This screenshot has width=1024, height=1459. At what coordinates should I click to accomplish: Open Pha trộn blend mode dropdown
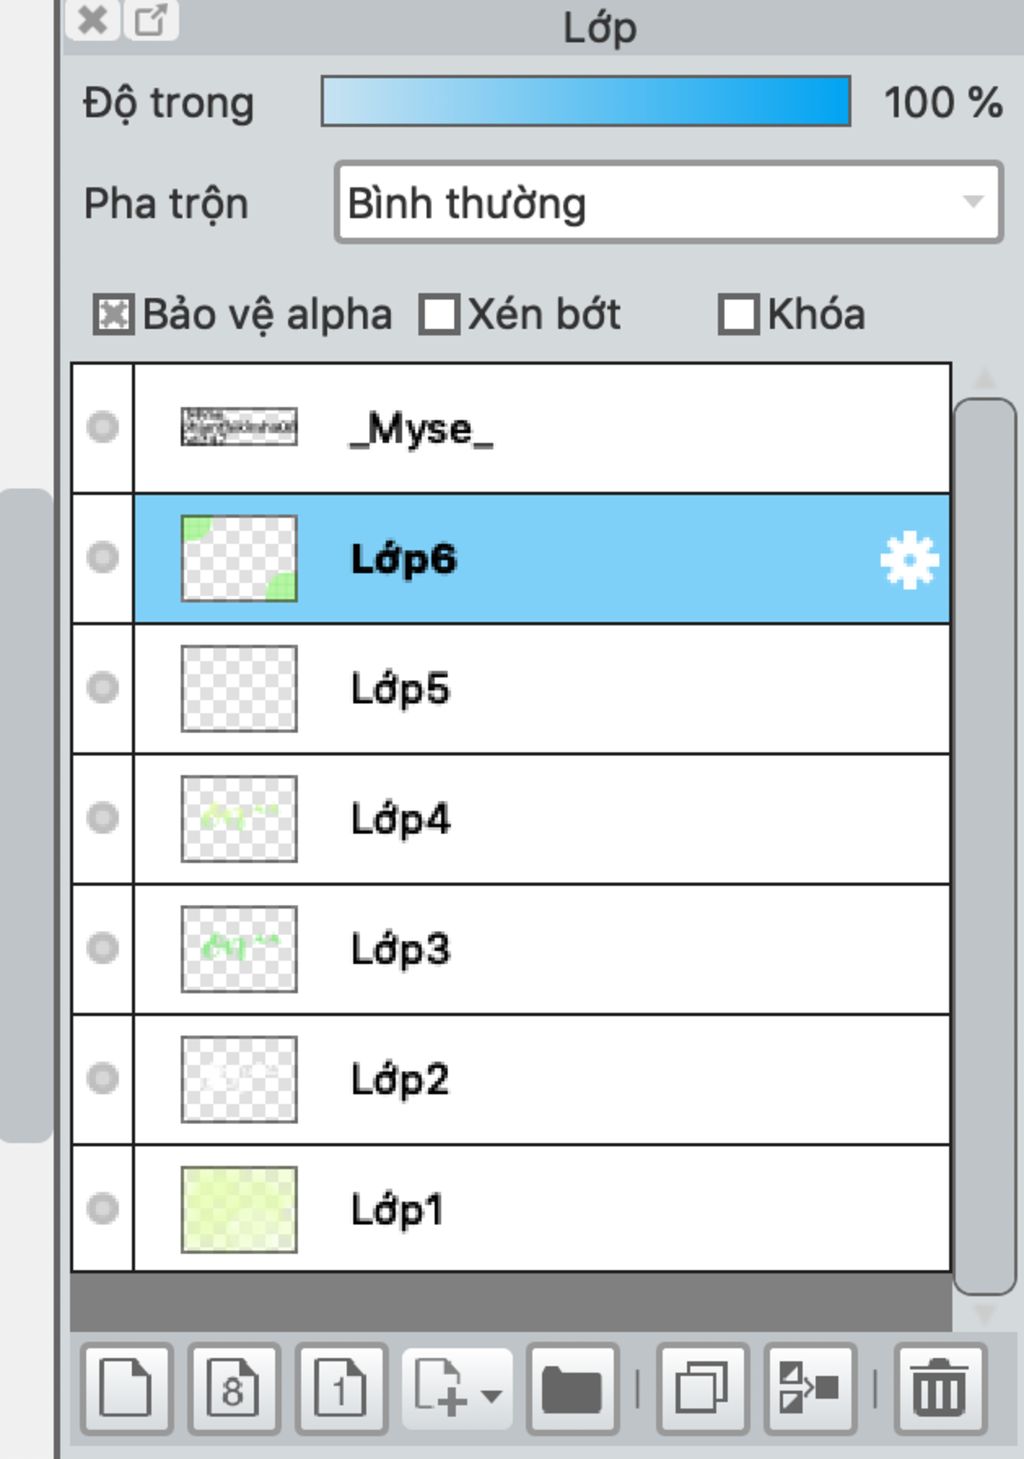click(668, 203)
